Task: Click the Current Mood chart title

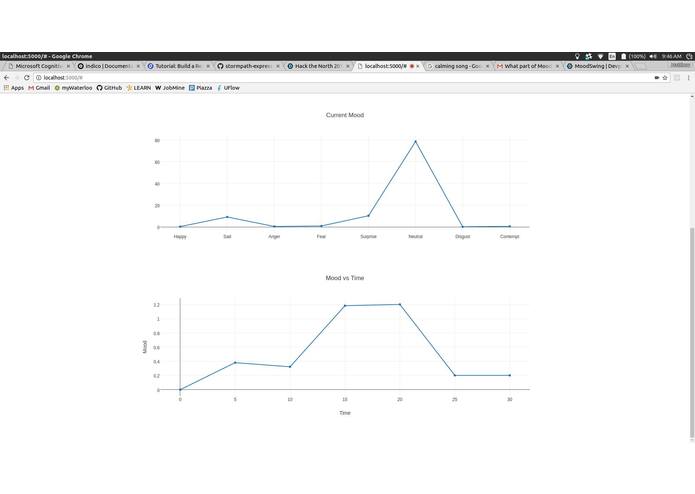Action: (345, 115)
